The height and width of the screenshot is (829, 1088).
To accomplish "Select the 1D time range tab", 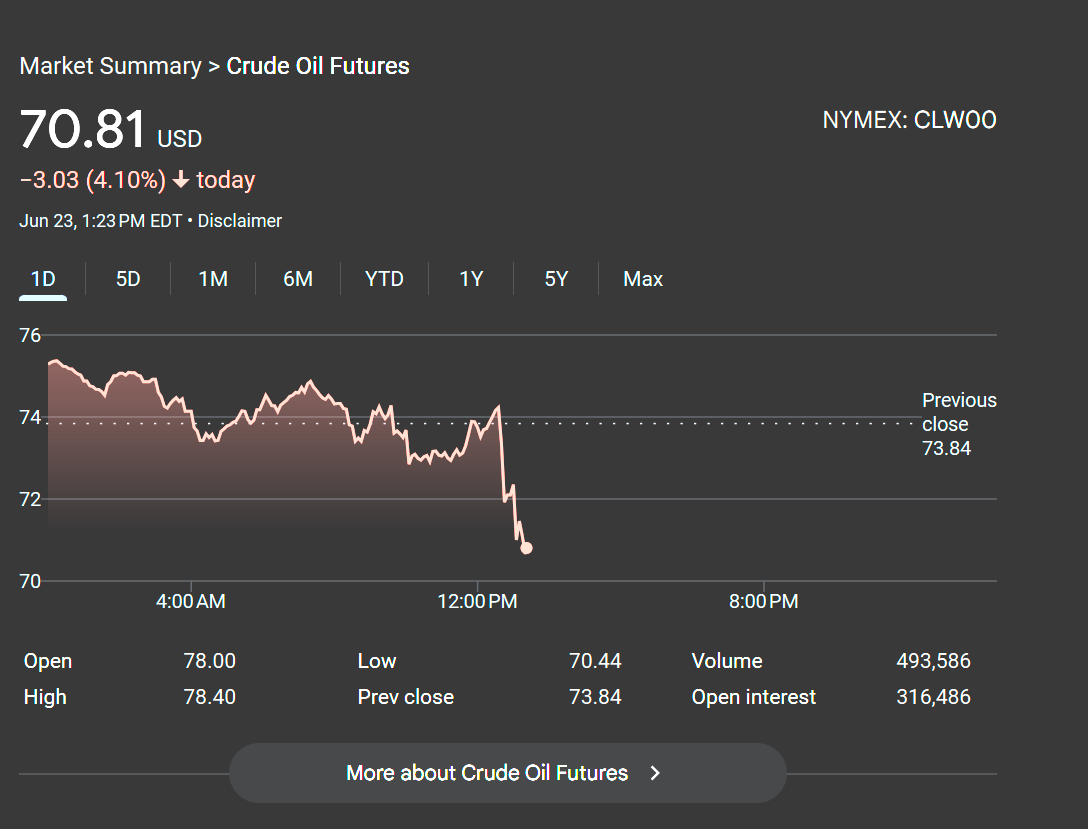I will [43, 279].
